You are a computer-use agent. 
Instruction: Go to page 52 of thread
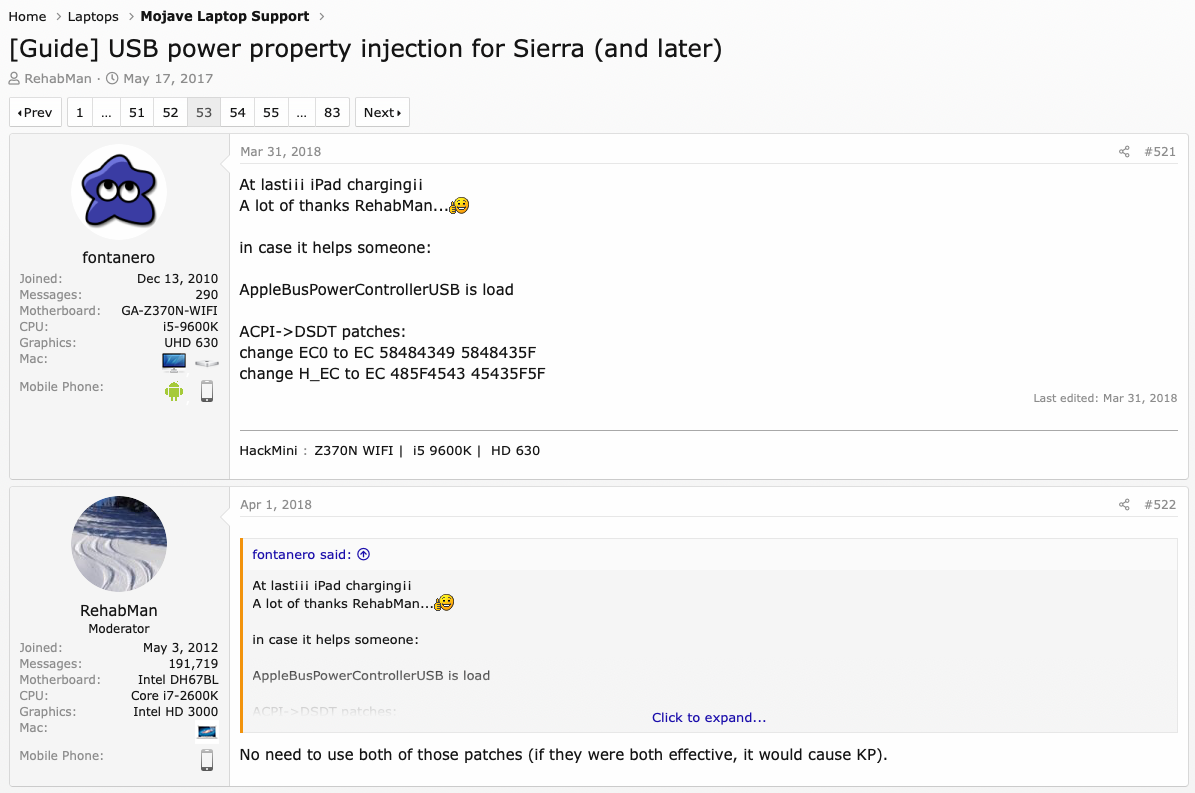[x=170, y=113]
